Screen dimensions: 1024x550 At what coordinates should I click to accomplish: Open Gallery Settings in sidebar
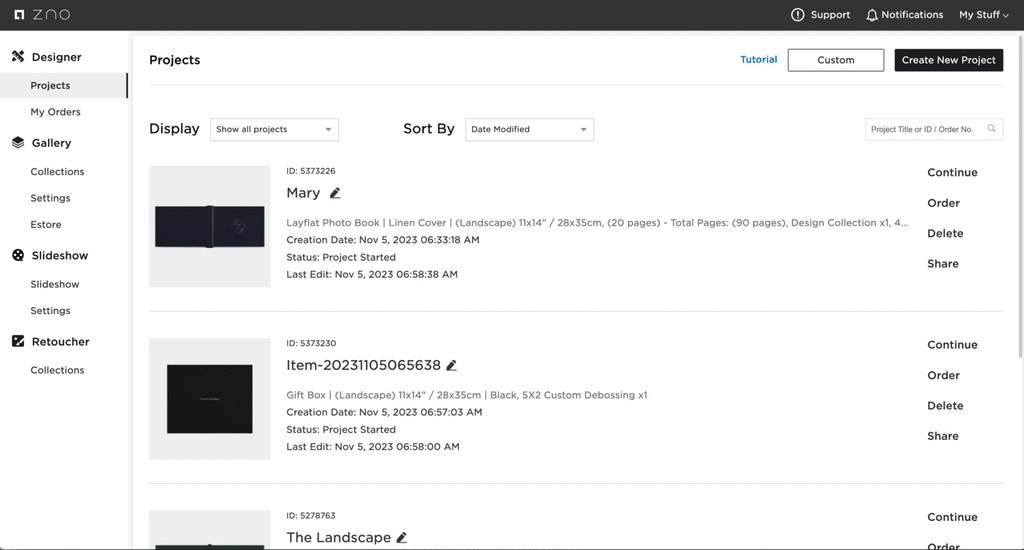(50, 198)
